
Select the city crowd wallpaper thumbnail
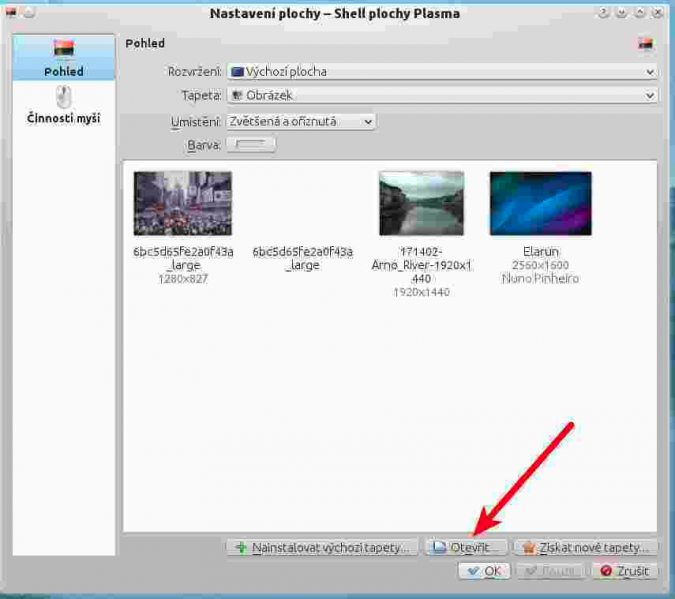click(183, 203)
